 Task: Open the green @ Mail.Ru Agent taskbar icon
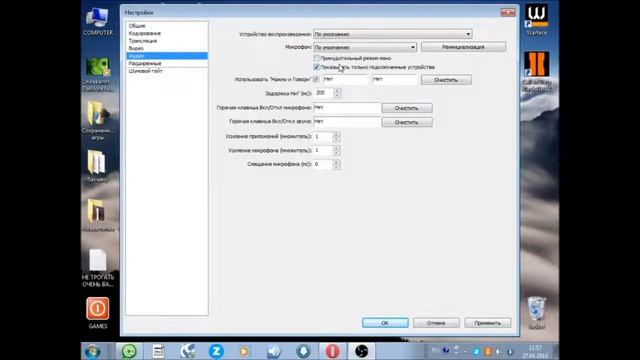pyautogui.click(x=129, y=351)
